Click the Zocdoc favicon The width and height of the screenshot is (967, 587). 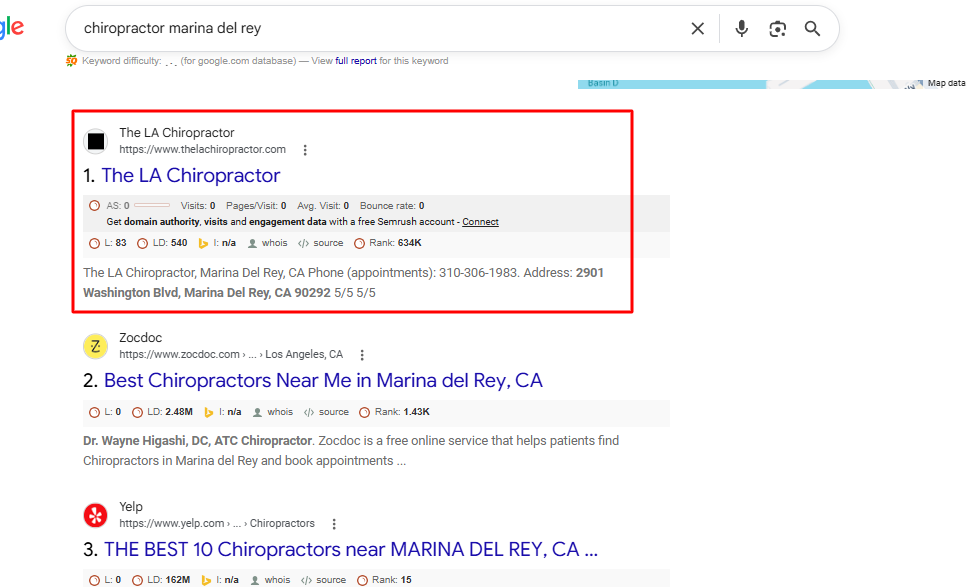[96, 347]
